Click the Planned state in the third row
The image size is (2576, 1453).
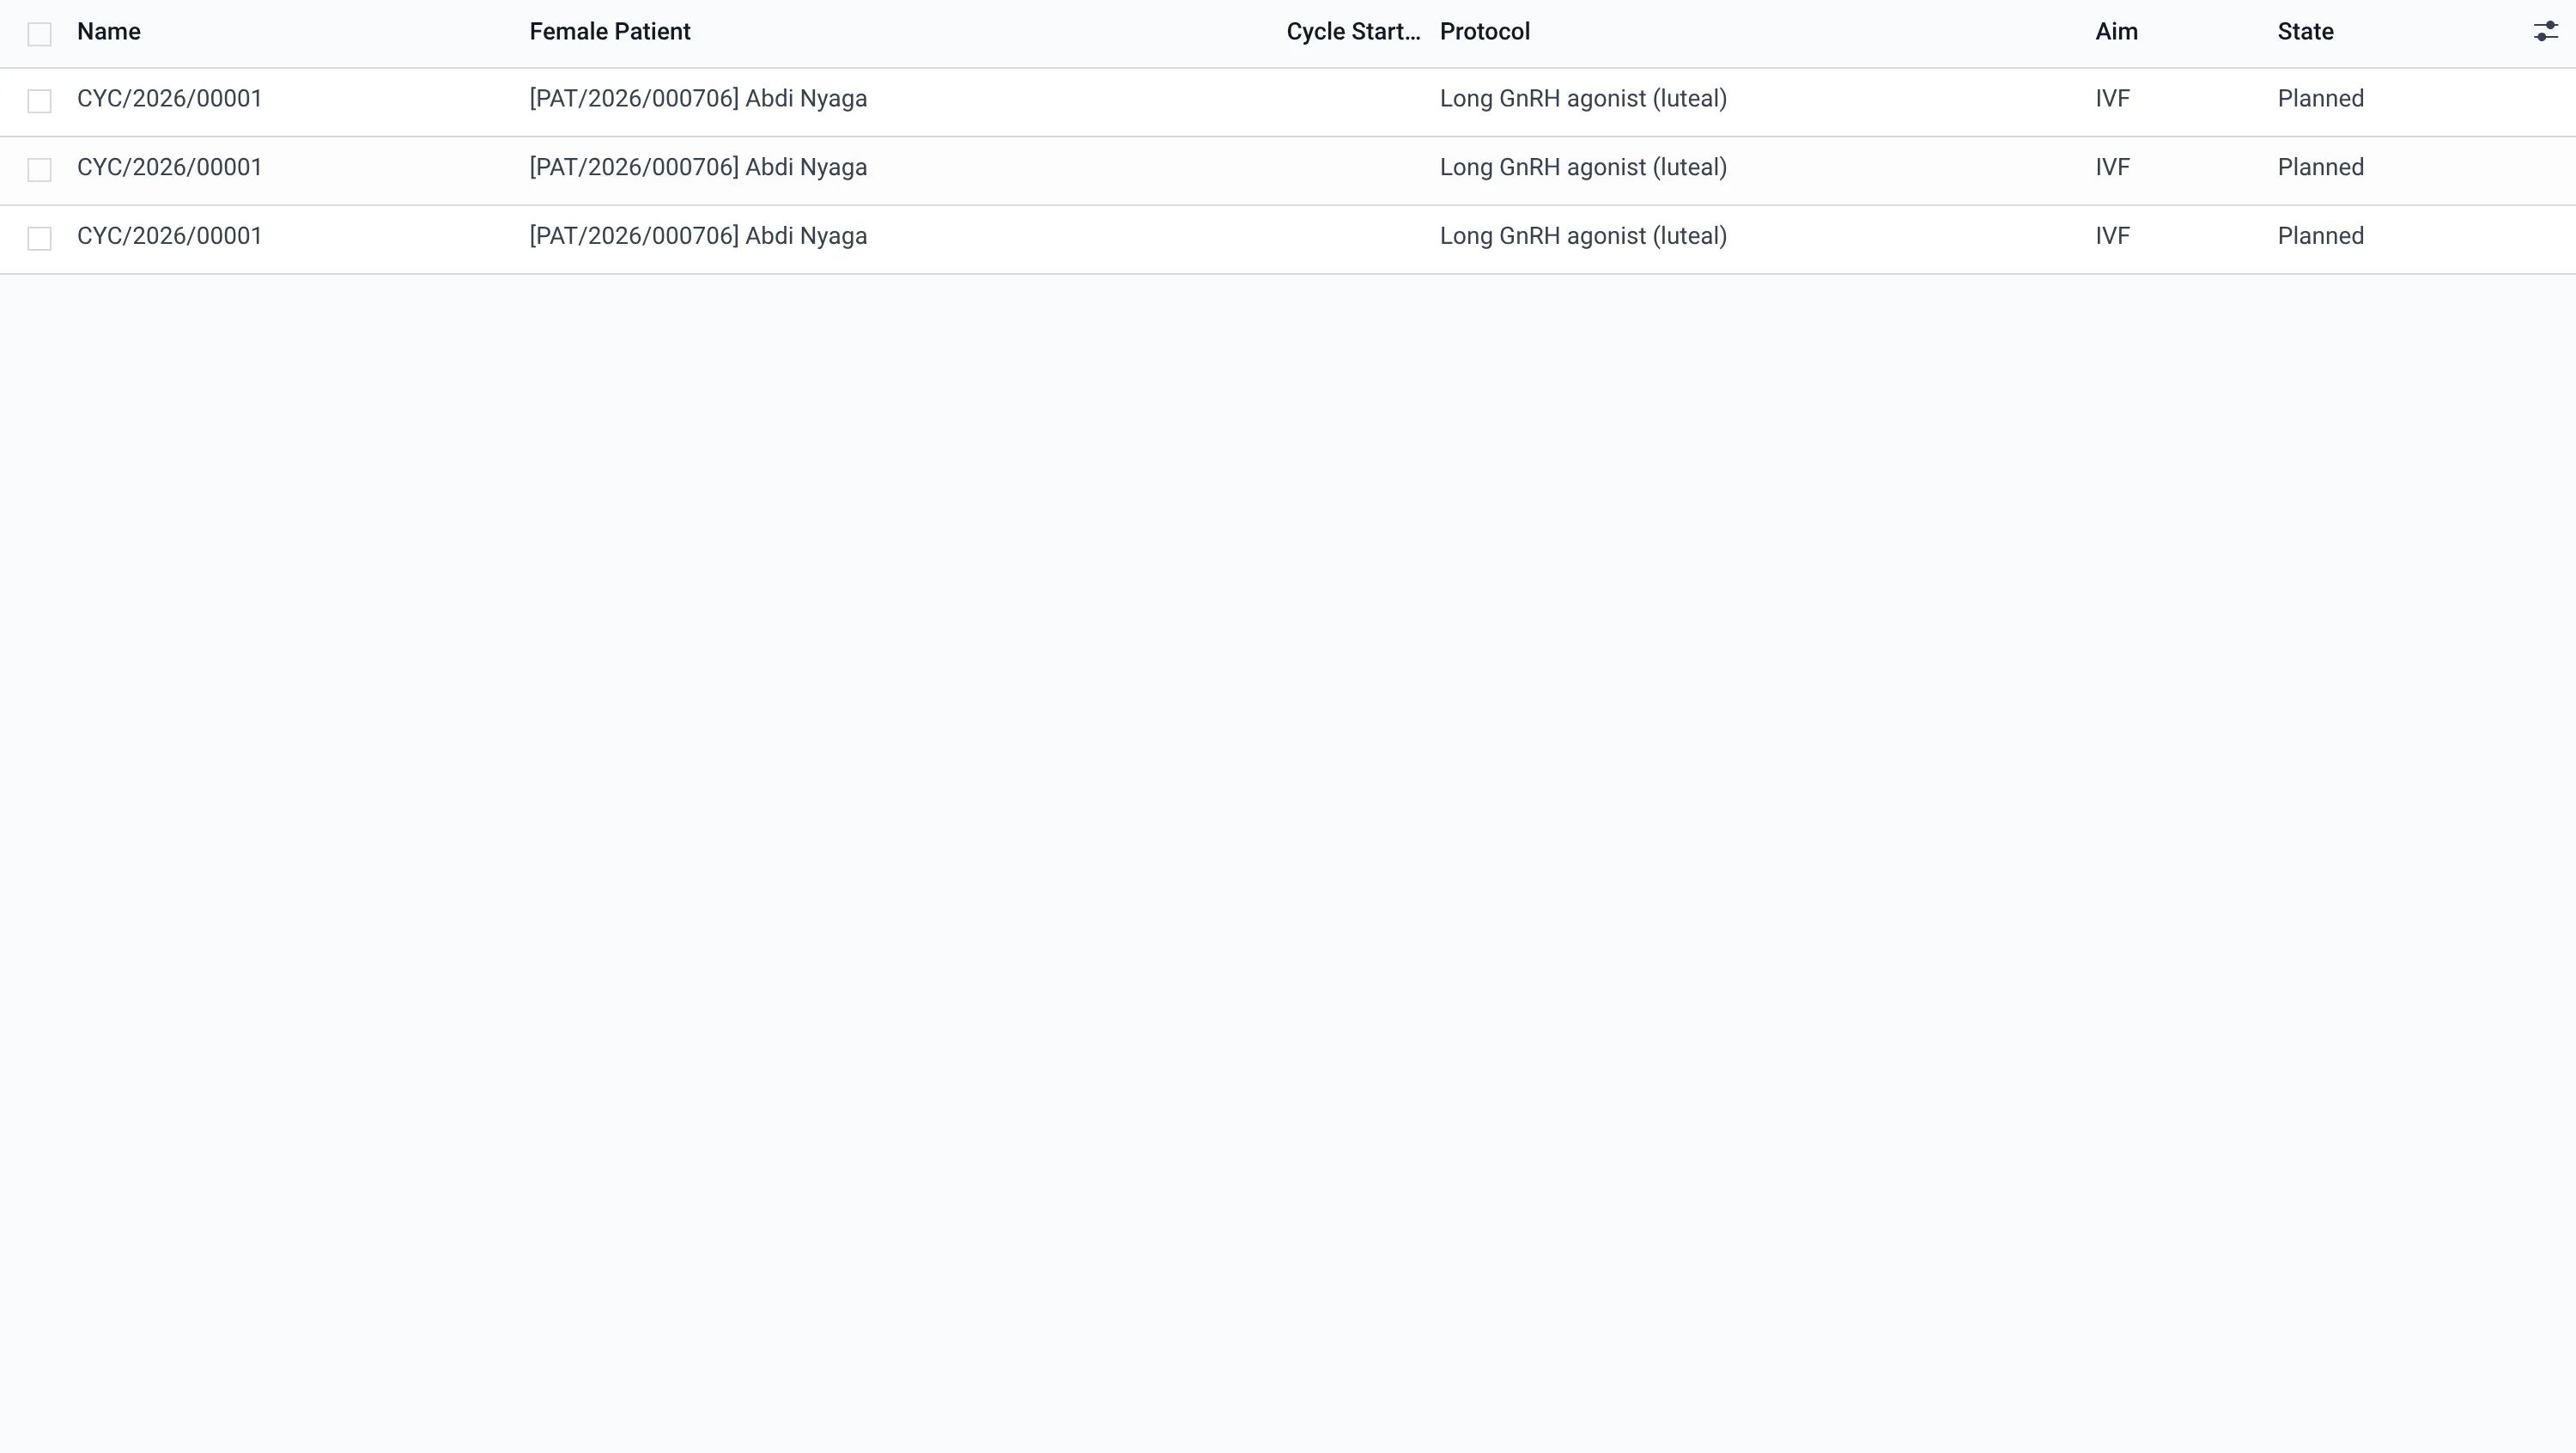point(2320,236)
